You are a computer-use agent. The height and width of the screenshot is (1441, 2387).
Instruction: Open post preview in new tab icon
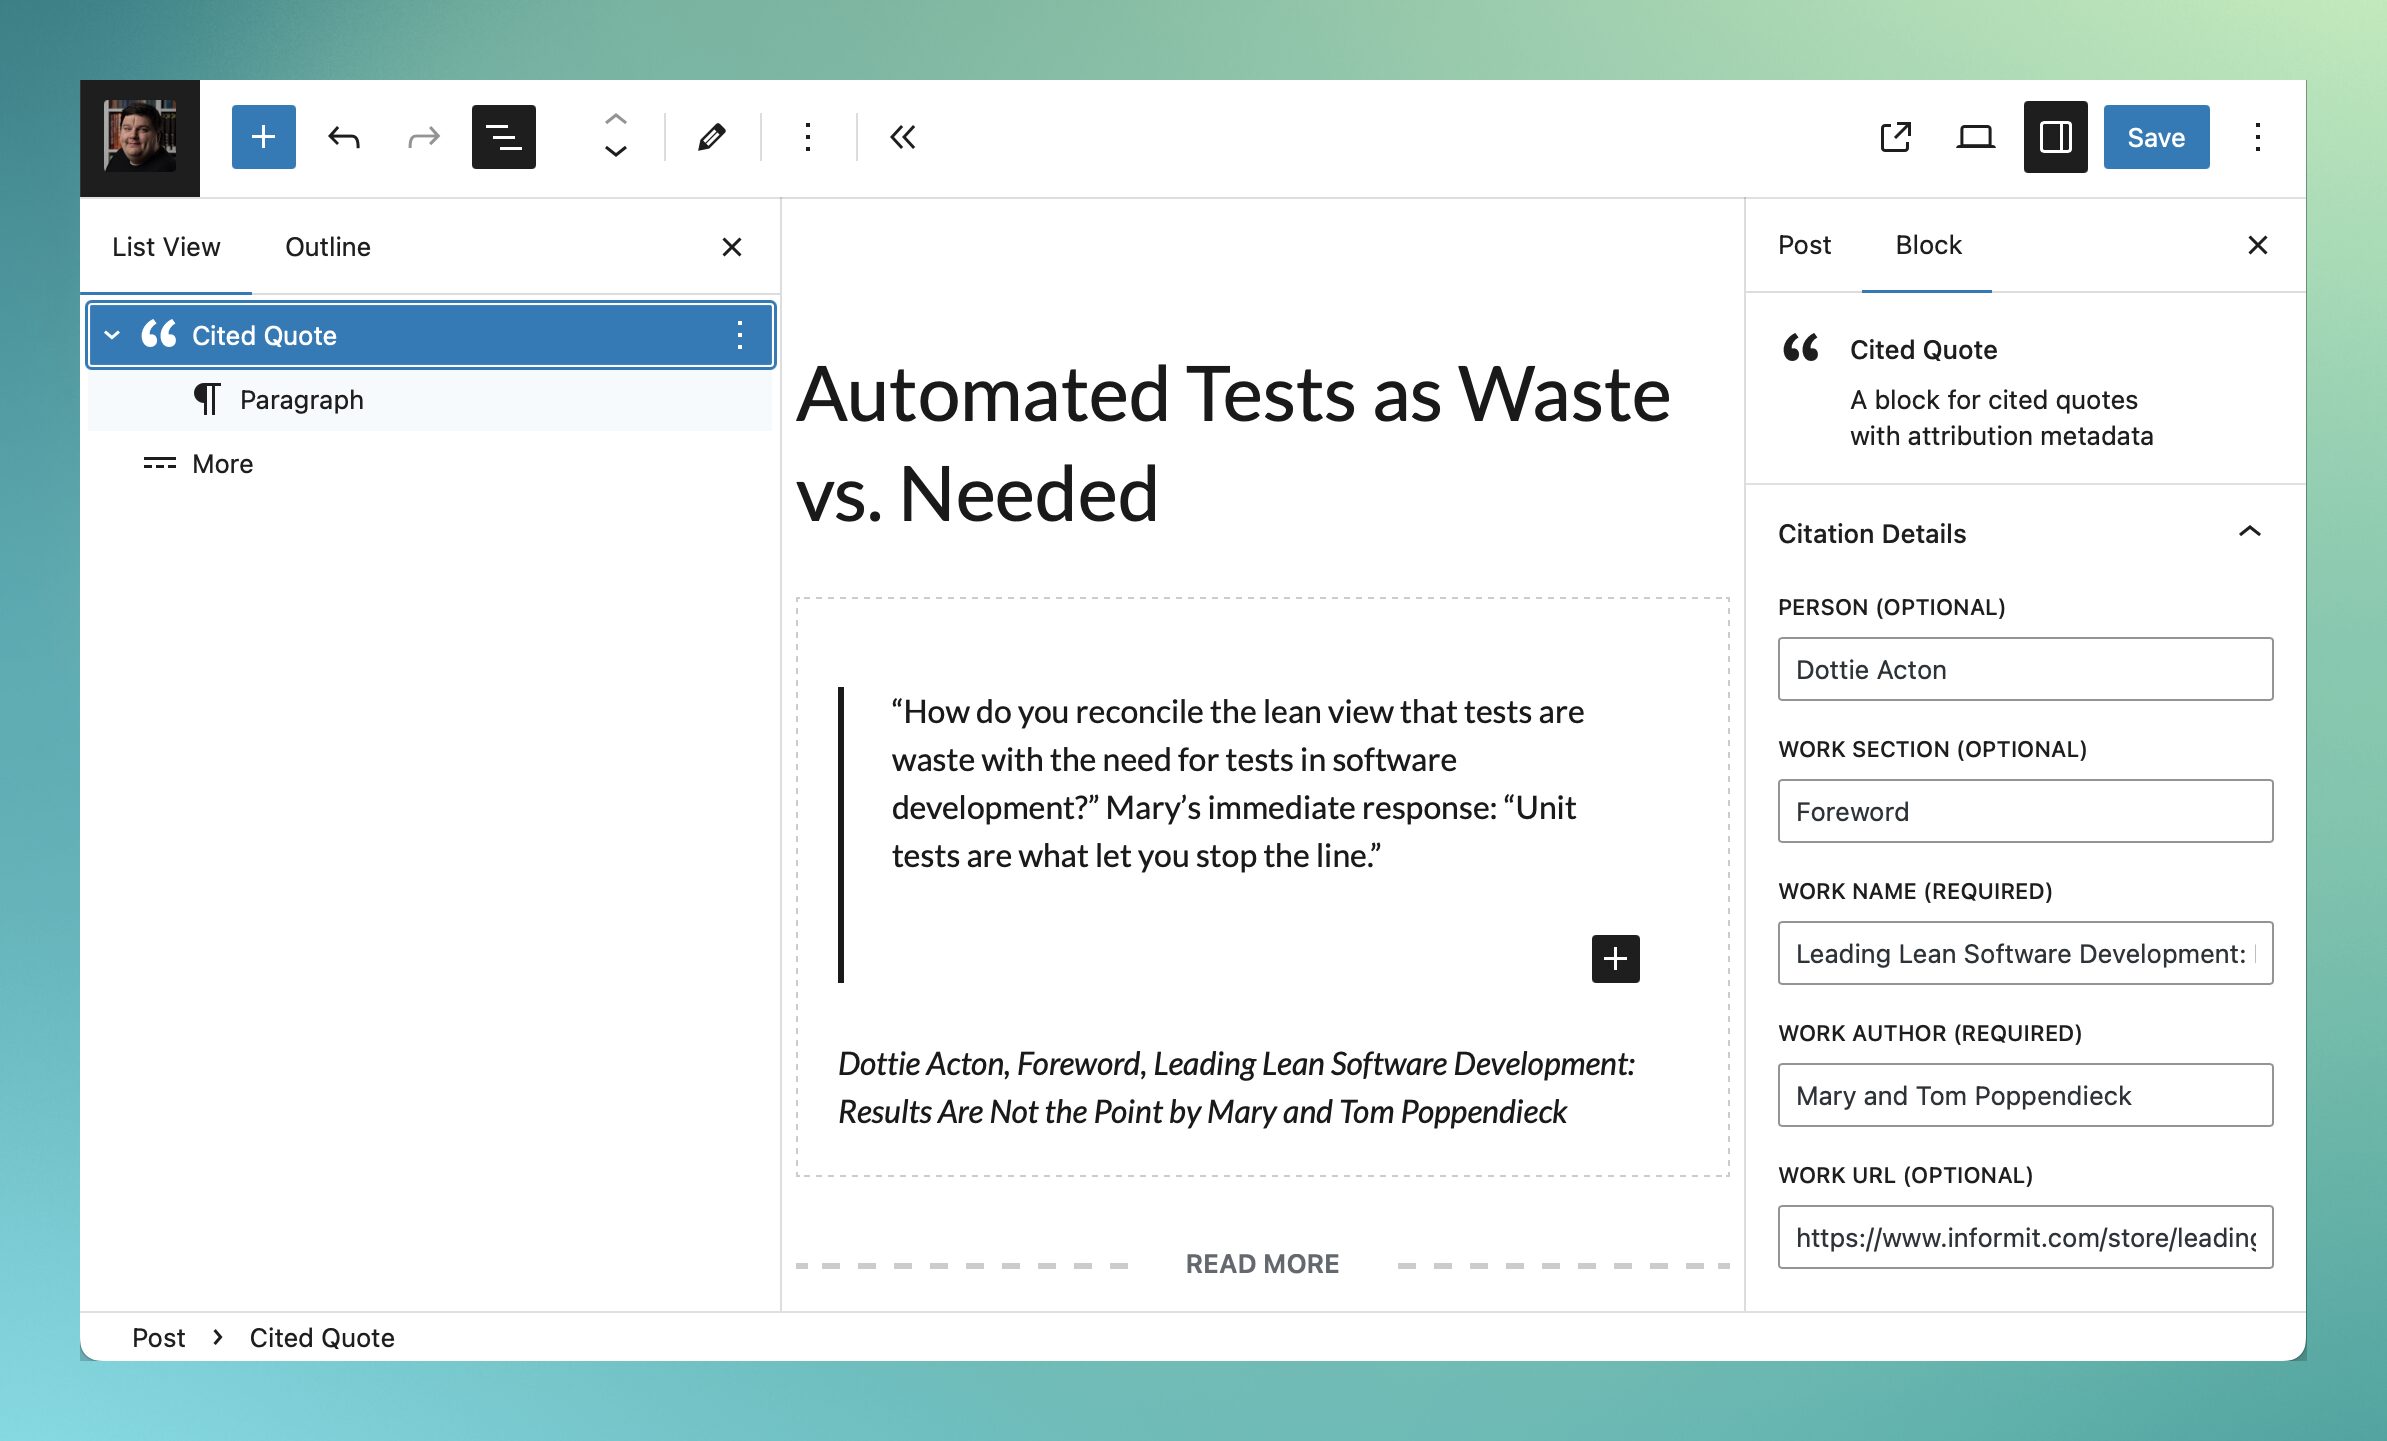pyautogui.click(x=1895, y=137)
